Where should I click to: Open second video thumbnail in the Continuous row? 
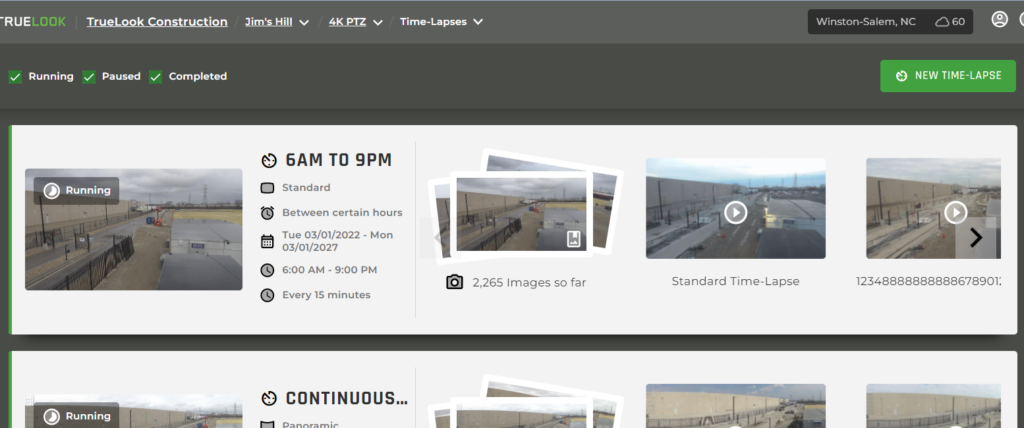click(x=933, y=406)
